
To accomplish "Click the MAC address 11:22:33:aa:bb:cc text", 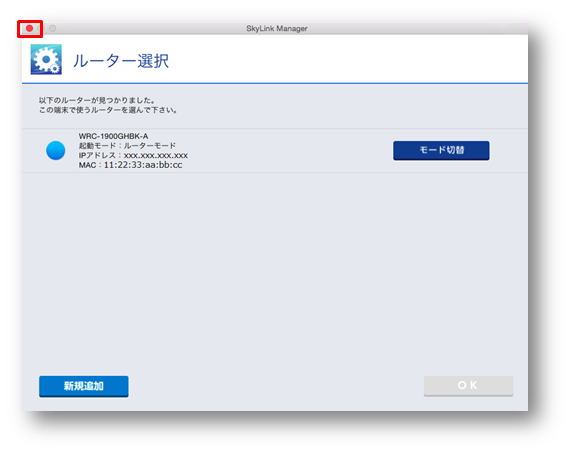I will tap(143, 165).
